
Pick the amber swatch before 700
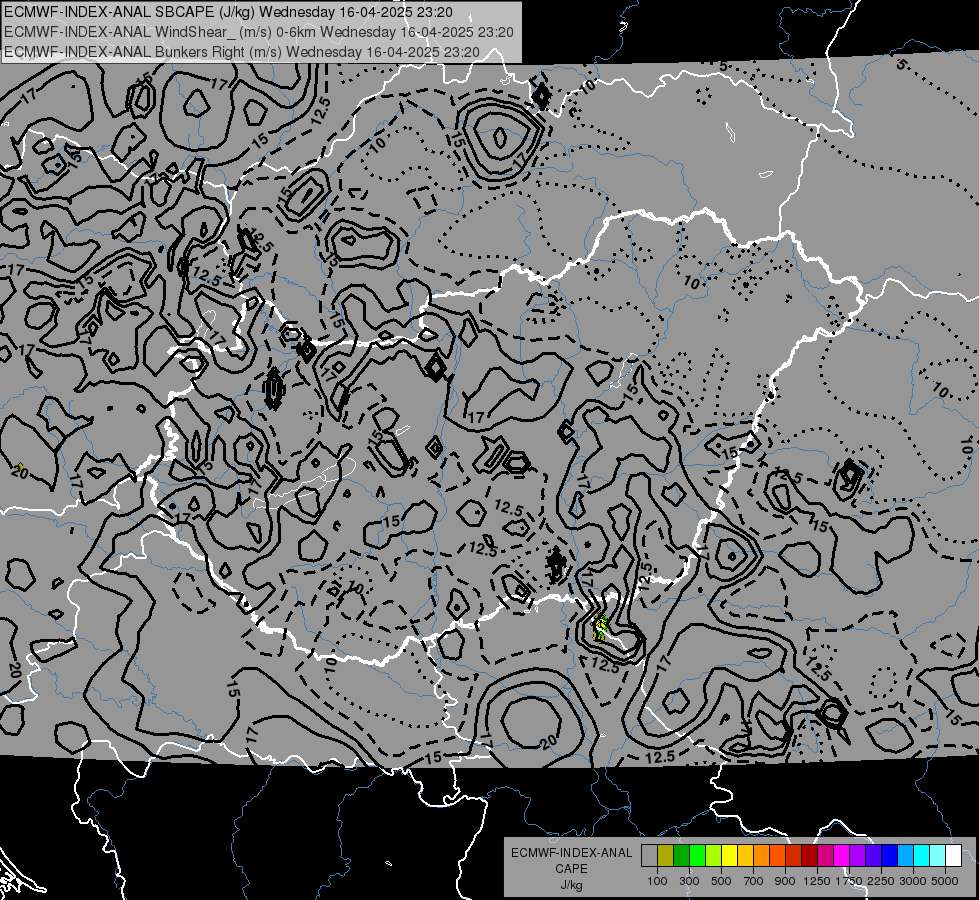pyautogui.click(x=745, y=856)
